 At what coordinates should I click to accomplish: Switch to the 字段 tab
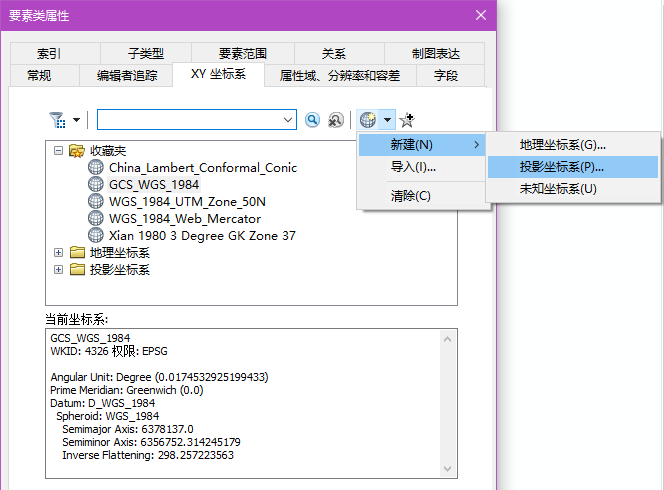coord(451,75)
